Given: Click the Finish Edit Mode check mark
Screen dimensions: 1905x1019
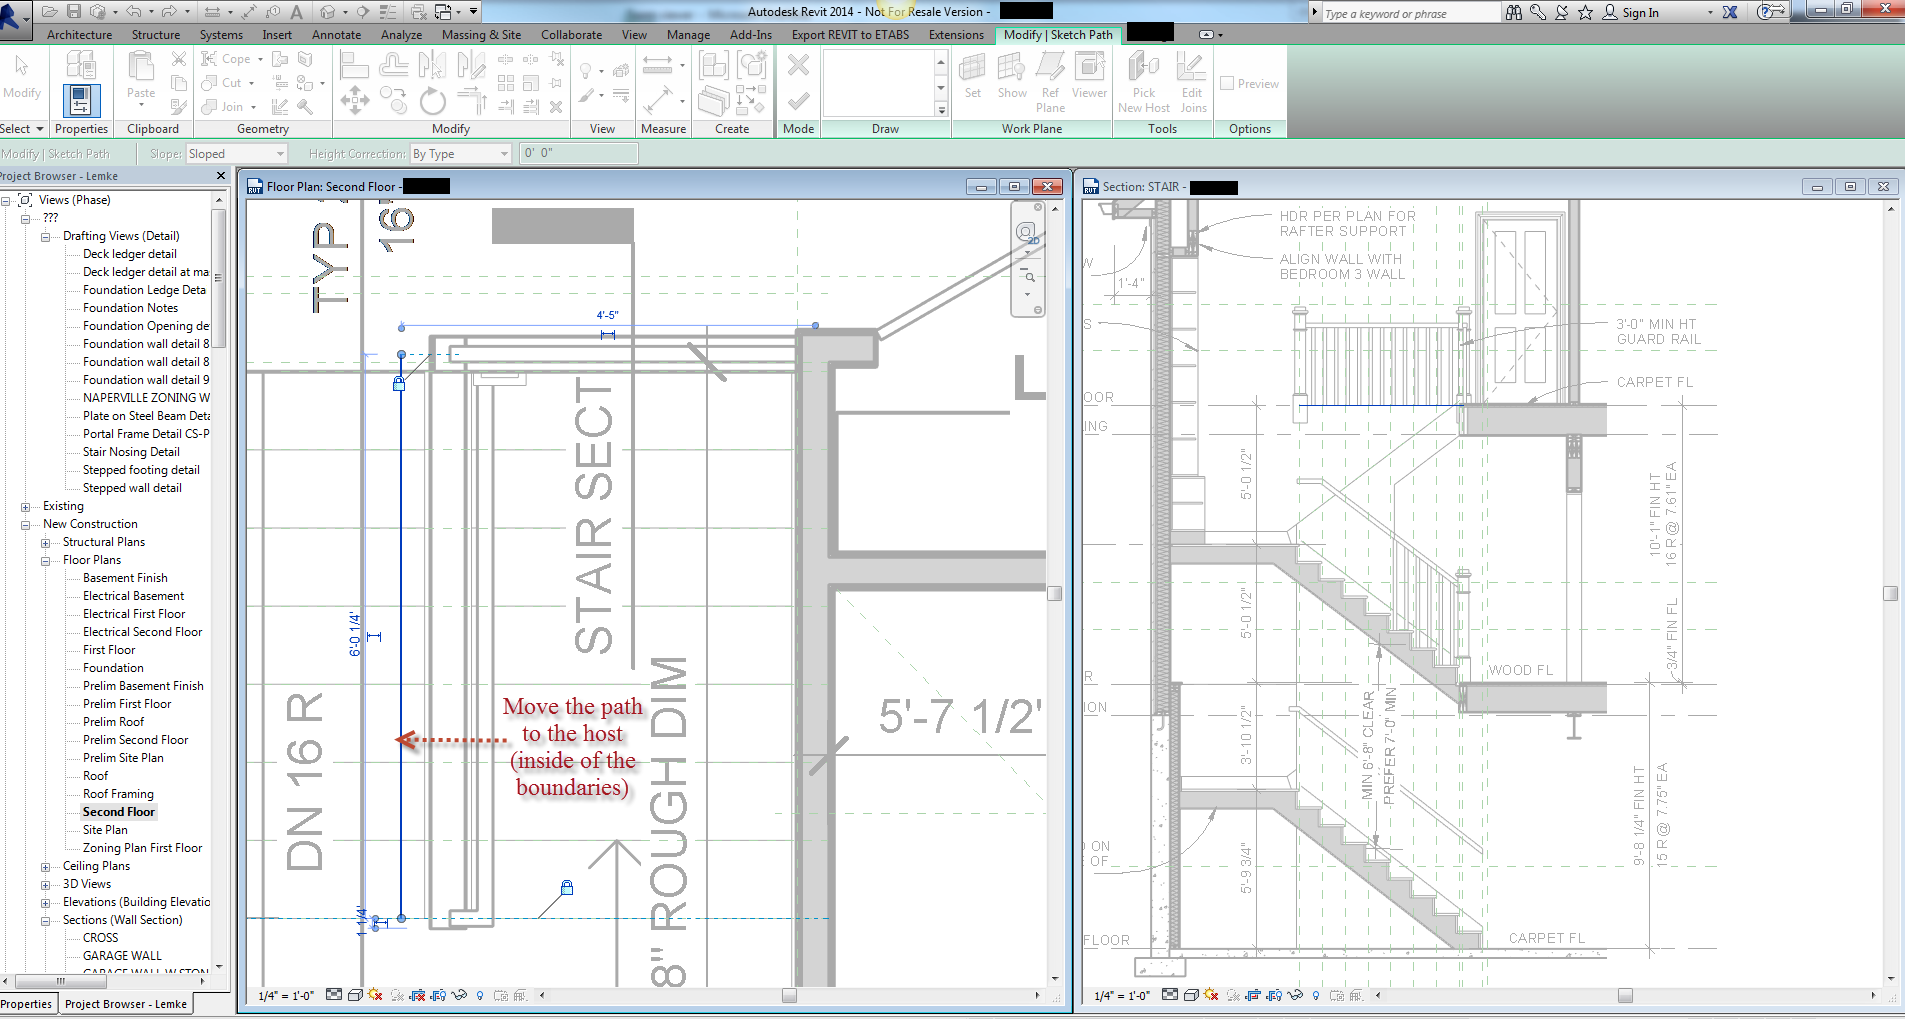Looking at the screenshot, I should tap(798, 102).
